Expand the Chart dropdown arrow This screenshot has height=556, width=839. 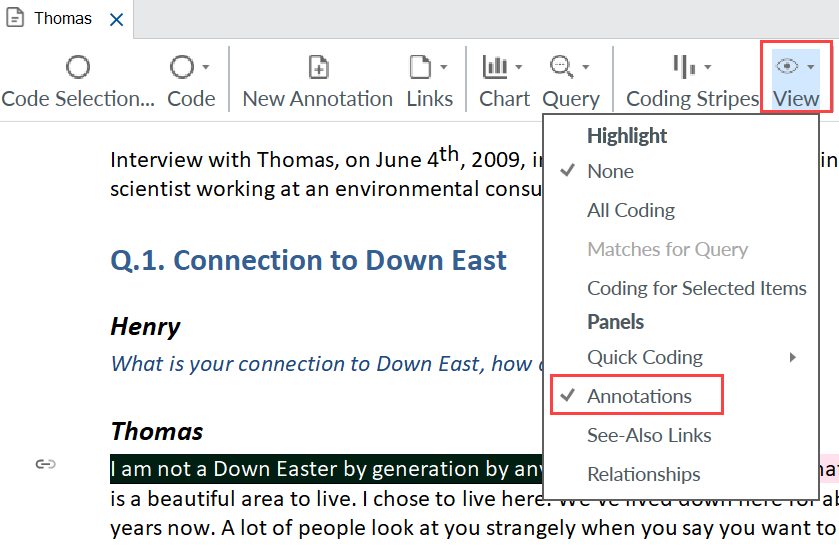point(518,67)
